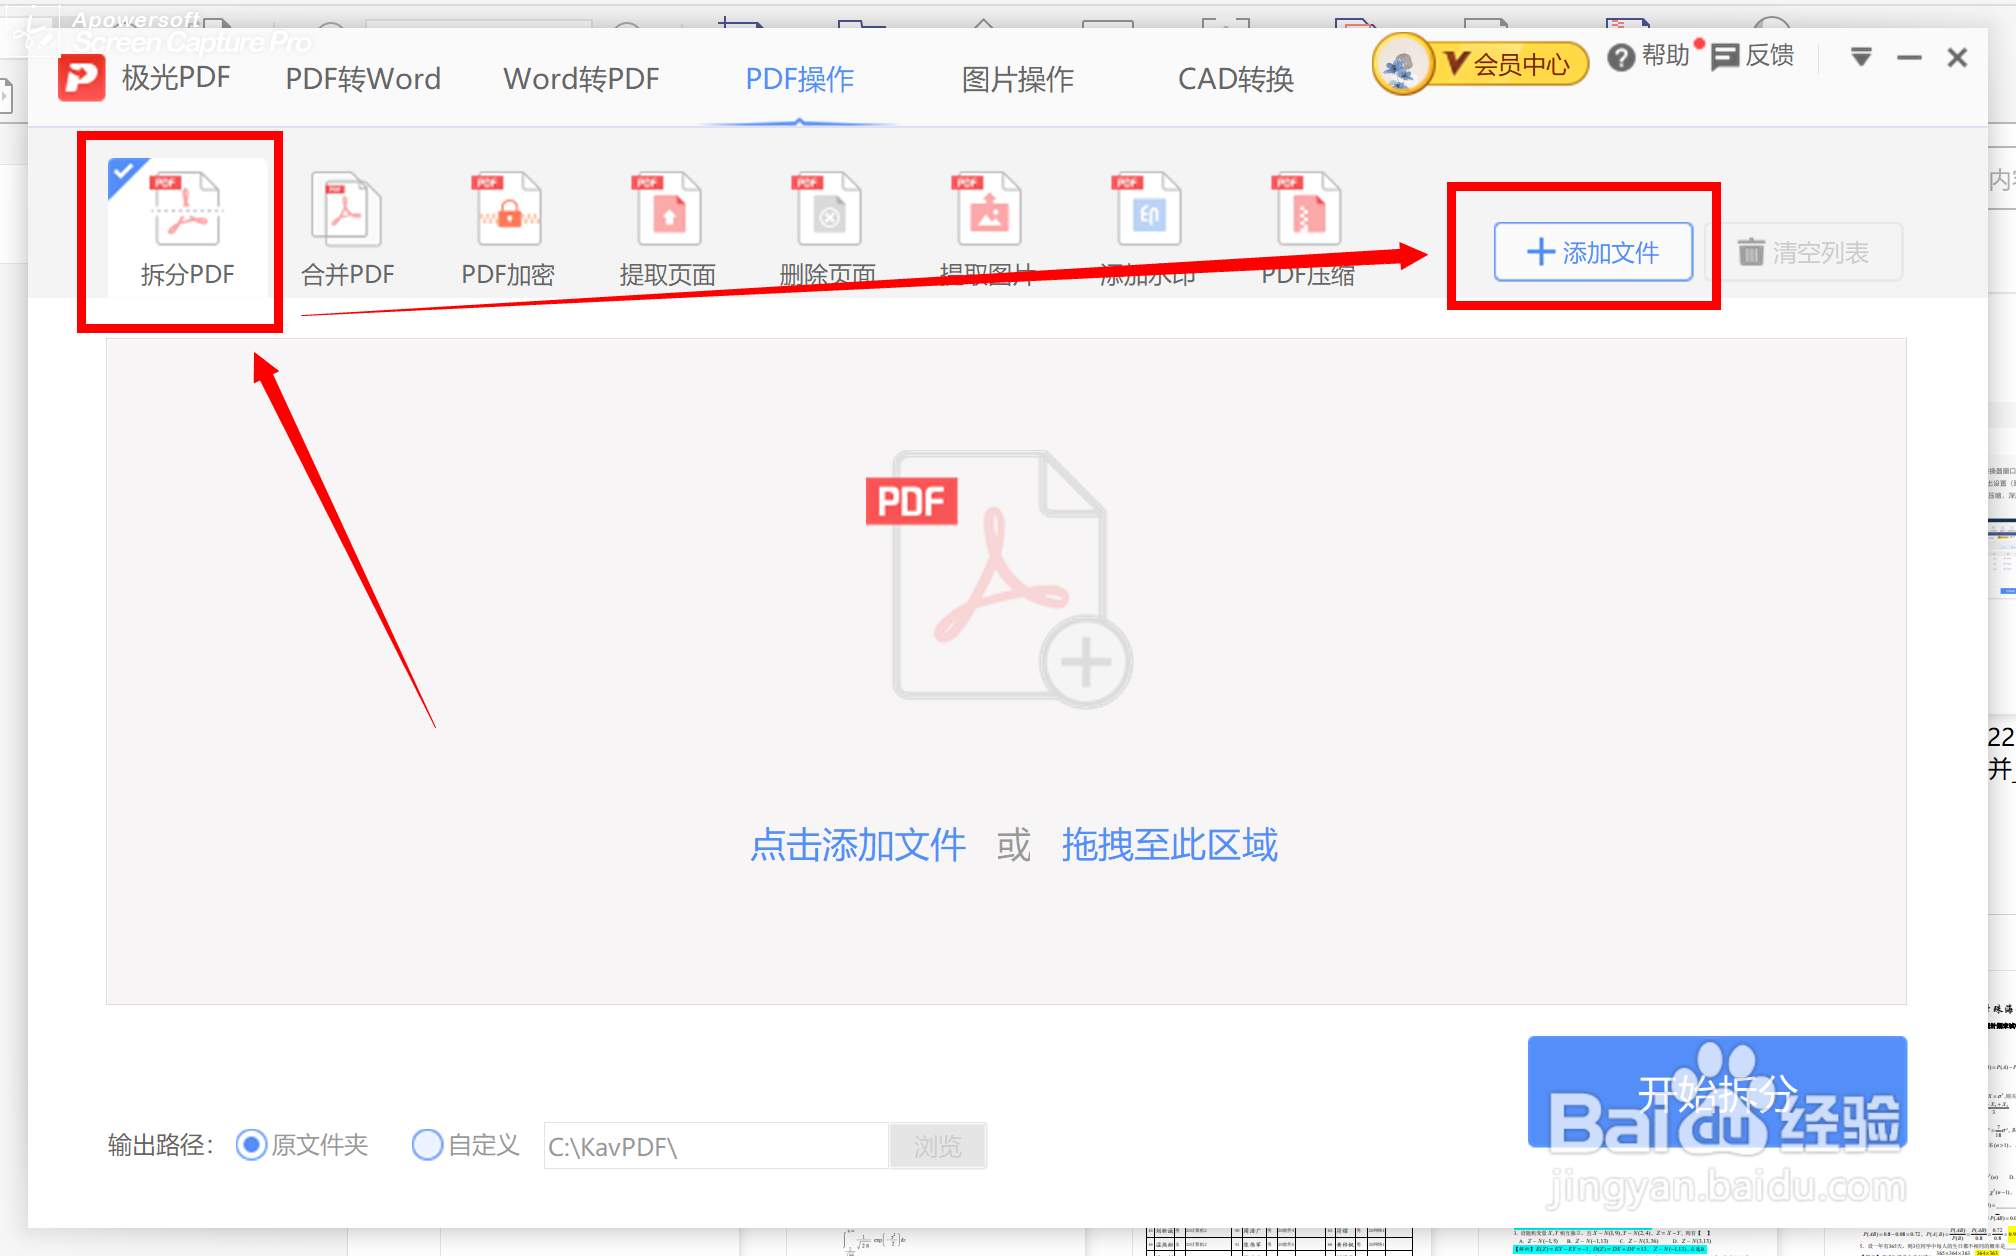Viewport: 2016px width, 1256px height.
Task: Click the 浏览 browse button
Action: coord(937,1146)
